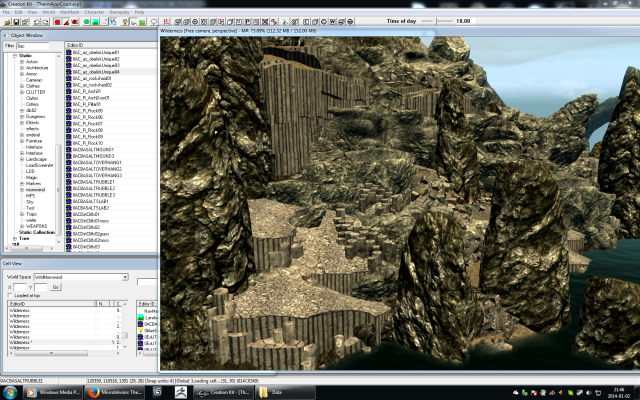The image size is (640, 400).
Task: Open the View menu
Action: (x=32, y=12)
